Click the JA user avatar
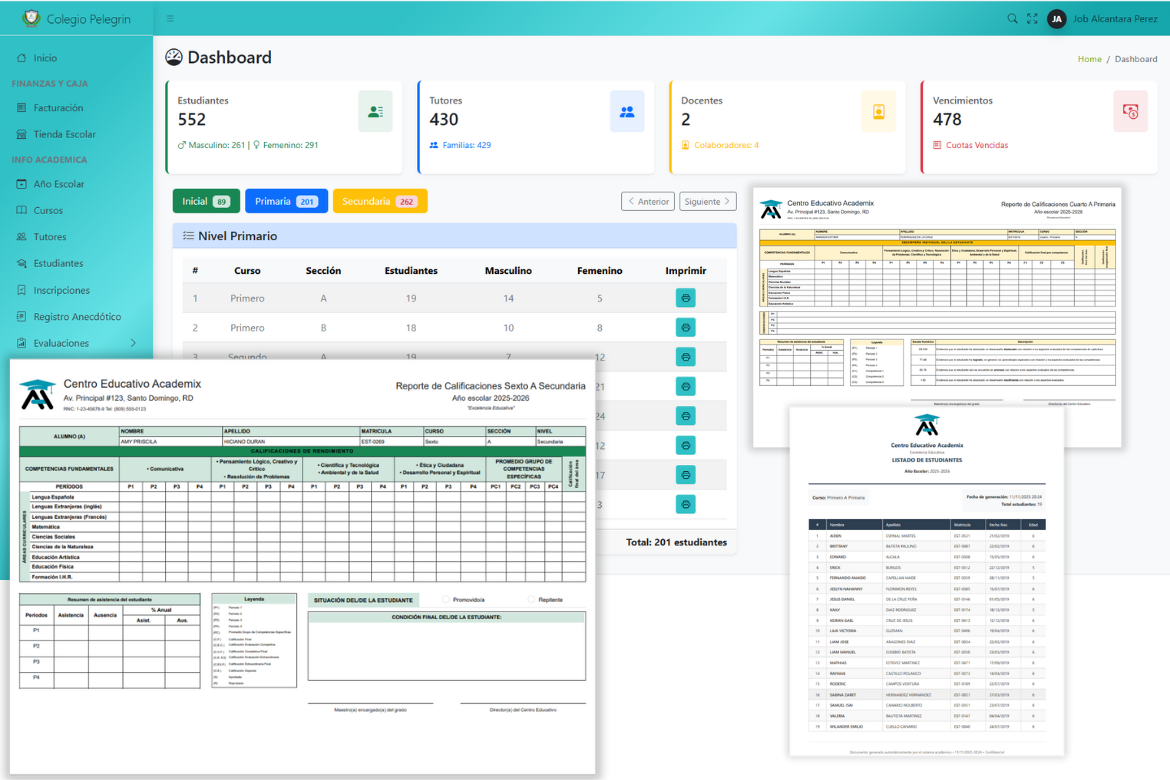This screenshot has height=780, width=1170. pos(1056,19)
